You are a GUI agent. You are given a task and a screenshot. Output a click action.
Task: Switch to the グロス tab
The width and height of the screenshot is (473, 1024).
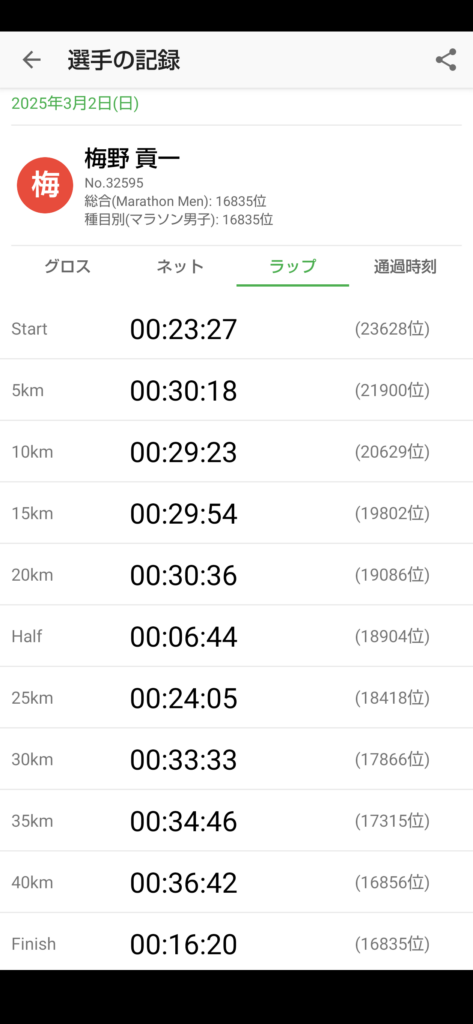coord(67,266)
